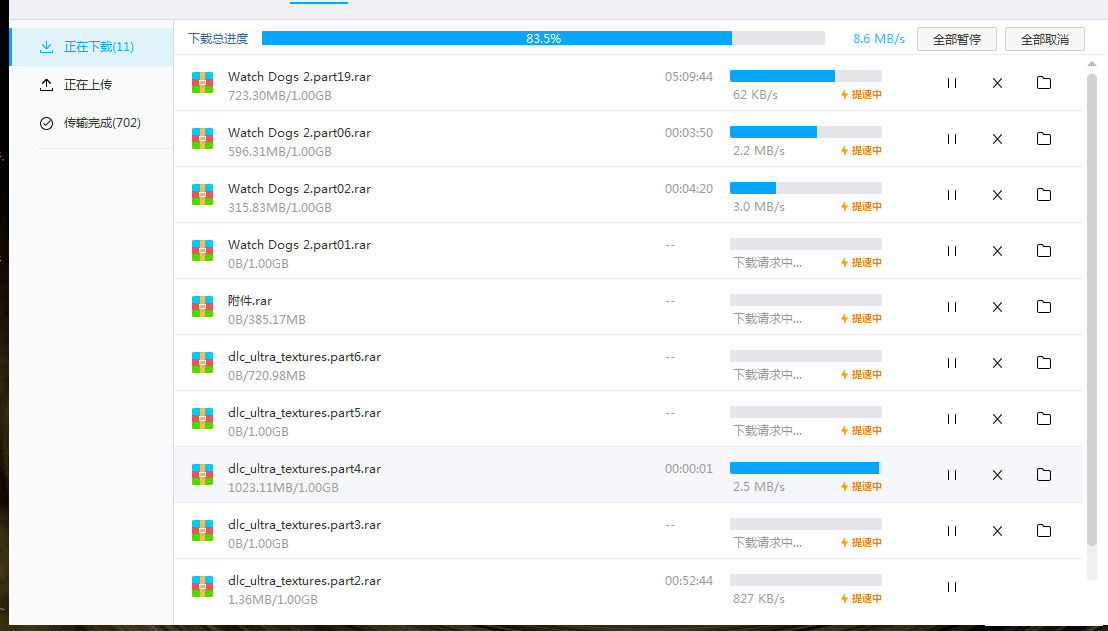Click progress bar of Watch Dogs 2.part19.rar
The image size is (1108, 631).
pyautogui.click(x=806, y=76)
